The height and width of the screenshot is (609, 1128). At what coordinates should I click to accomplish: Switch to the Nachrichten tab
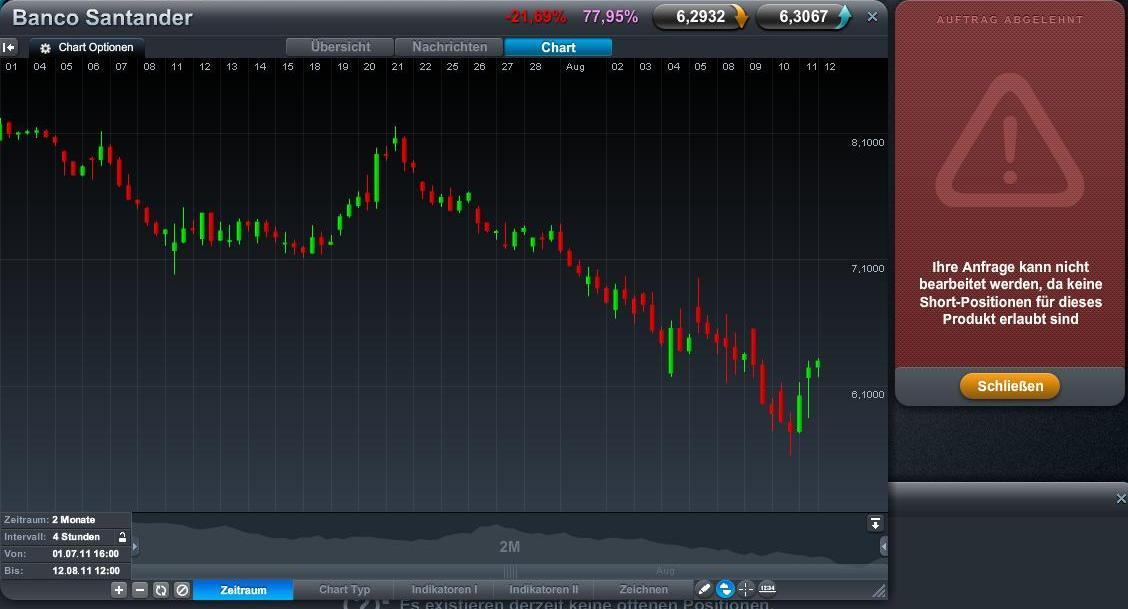[450, 47]
